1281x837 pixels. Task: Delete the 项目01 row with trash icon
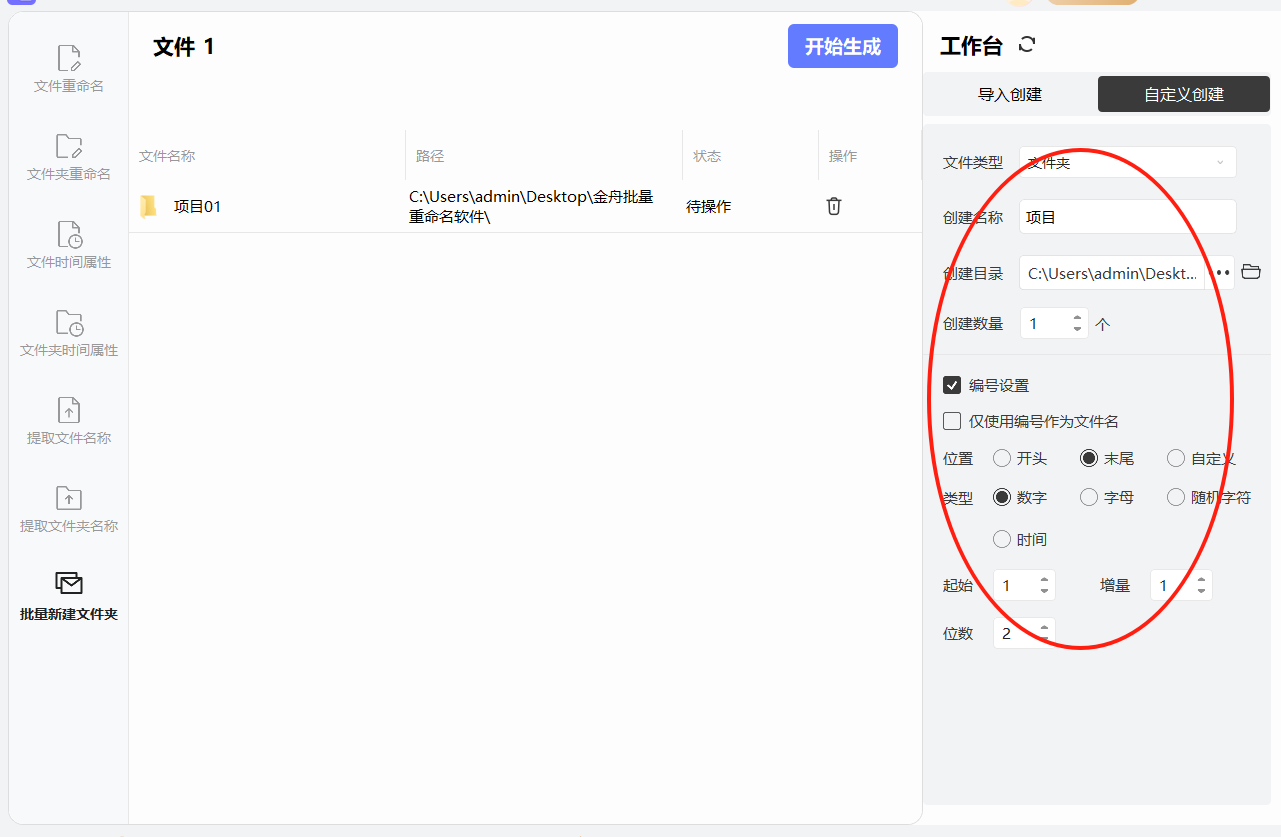pos(834,206)
